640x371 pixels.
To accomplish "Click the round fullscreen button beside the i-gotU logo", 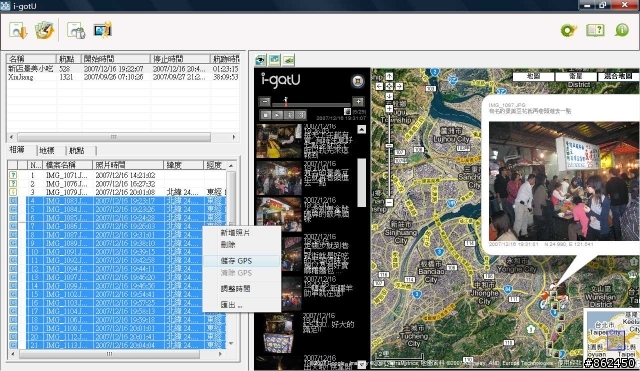I will (x=358, y=81).
